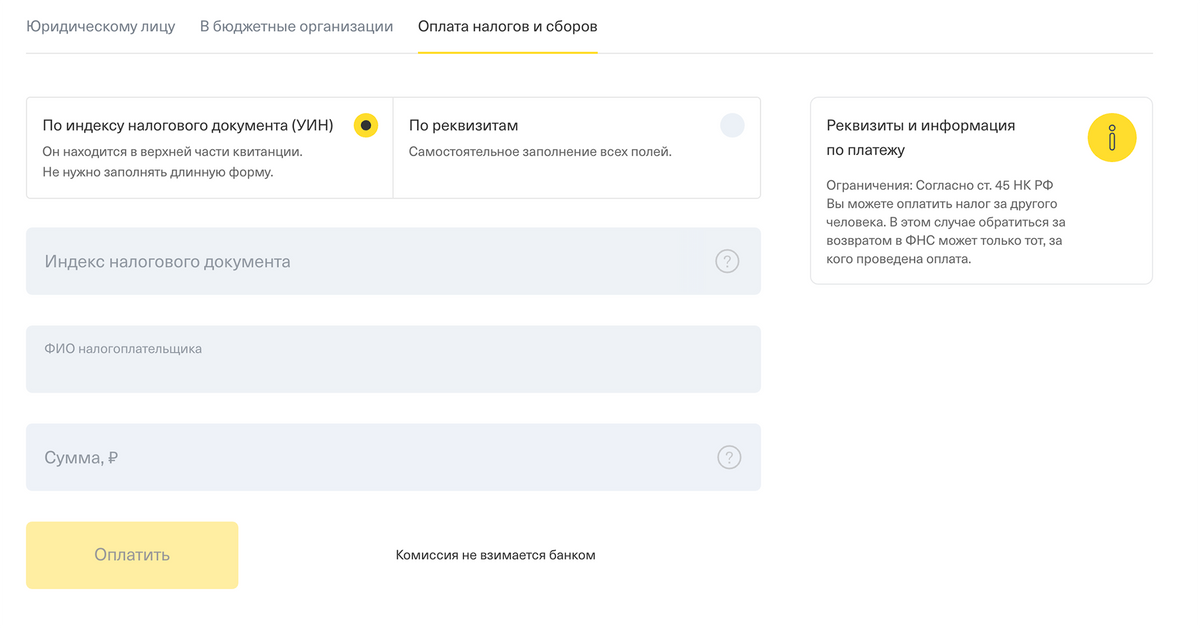The width and height of the screenshot is (1200, 628).
Task: Click the question mark icon in the Сумма field
Action: click(x=729, y=458)
